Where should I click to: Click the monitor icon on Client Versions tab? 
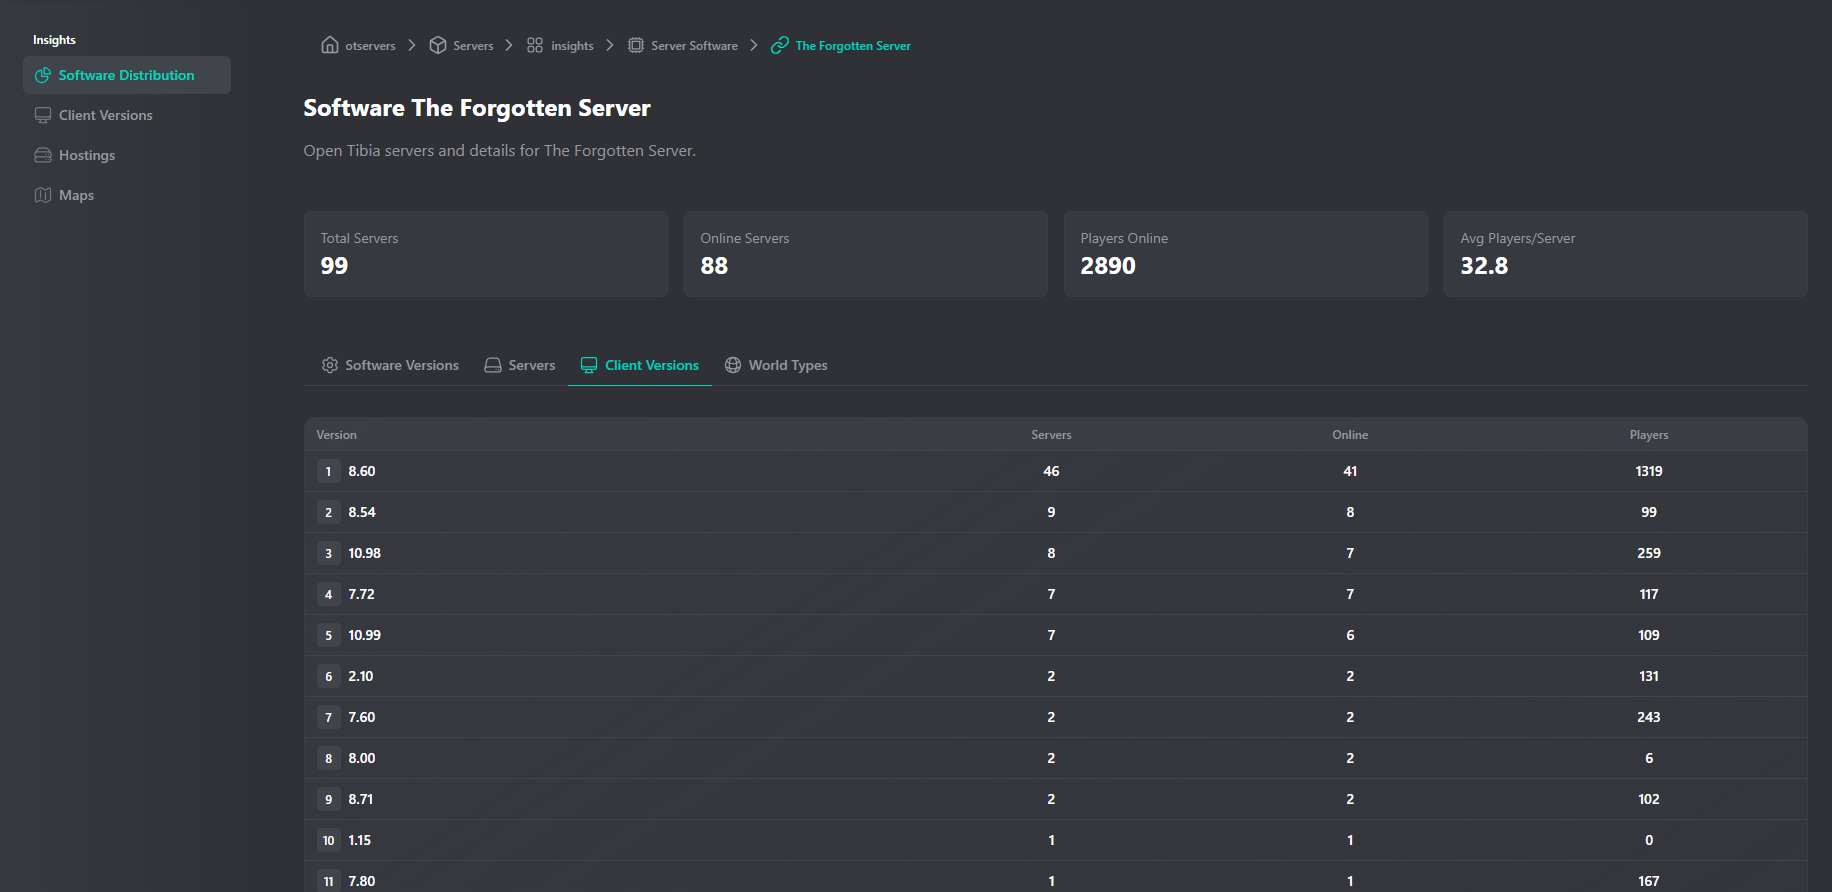[589, 365]
